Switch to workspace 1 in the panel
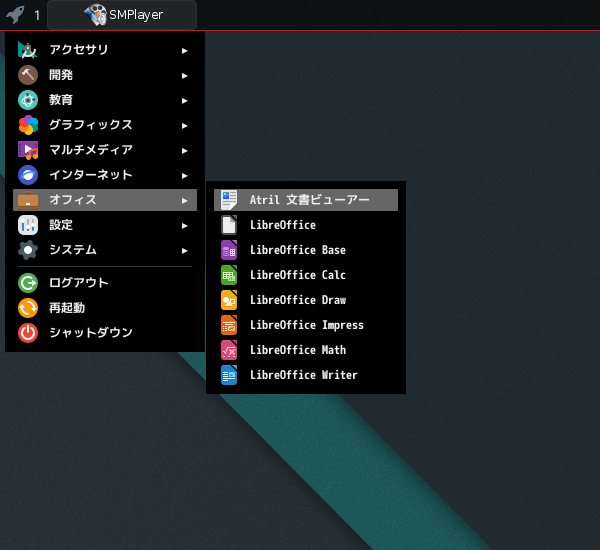Viewport: 600px width, 550px height. (x=37, y=15)
